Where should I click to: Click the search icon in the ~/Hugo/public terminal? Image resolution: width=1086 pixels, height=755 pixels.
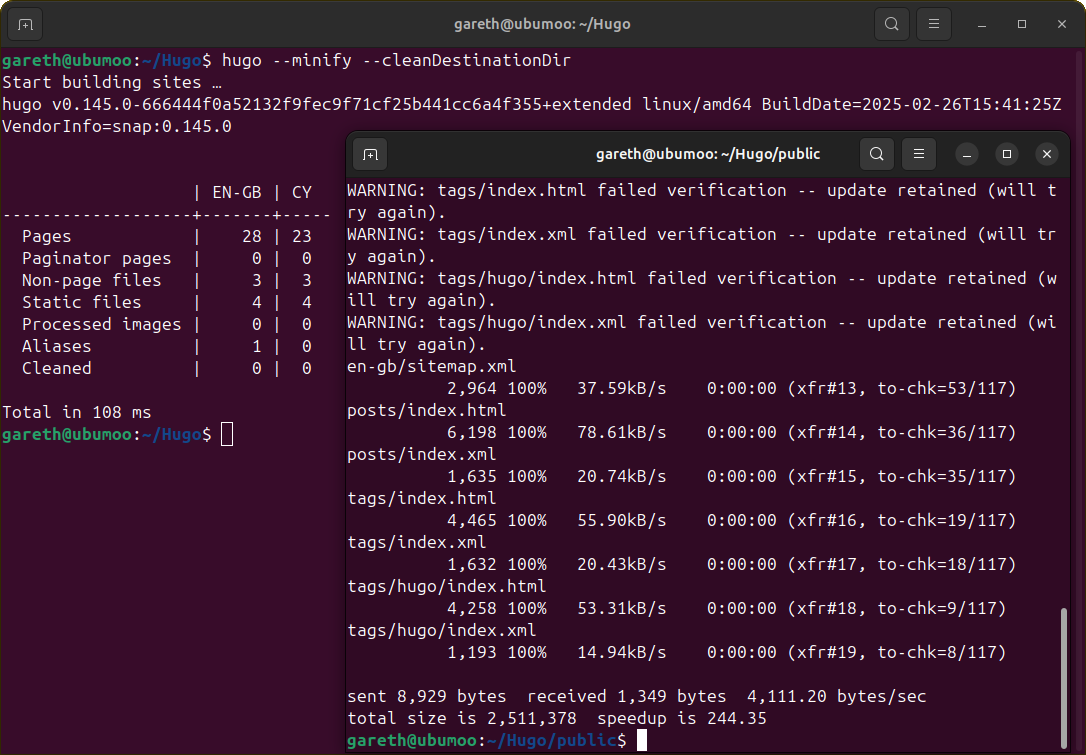tap(877, 154)
